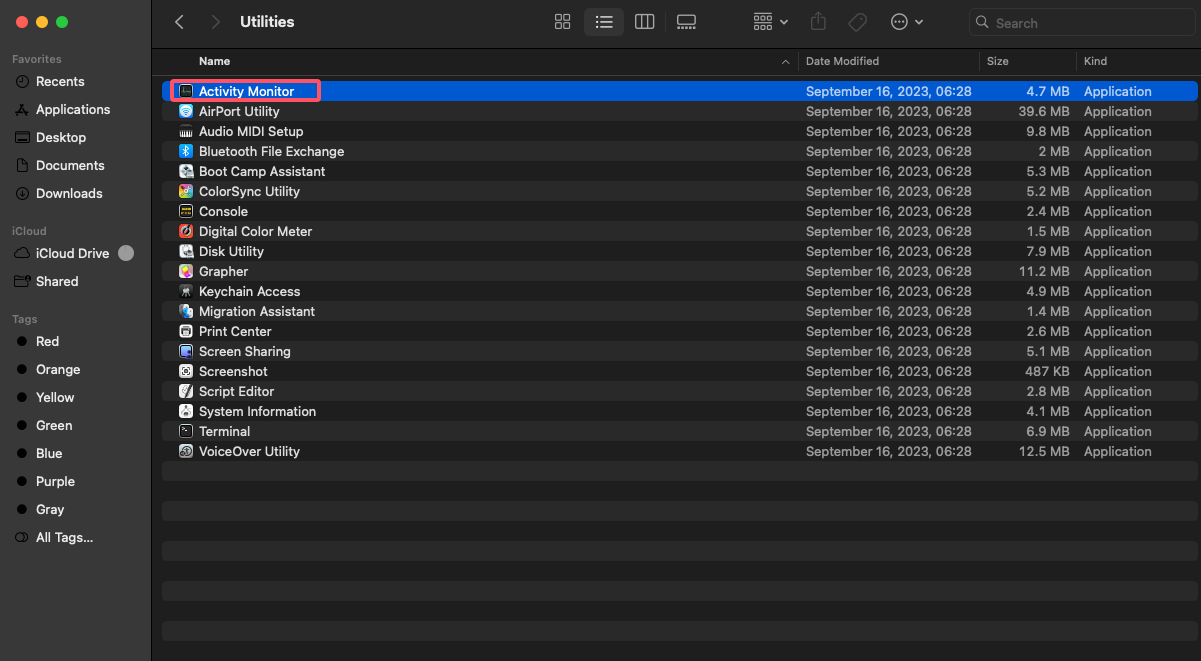Click the Grapher app icon

point(186,271)
